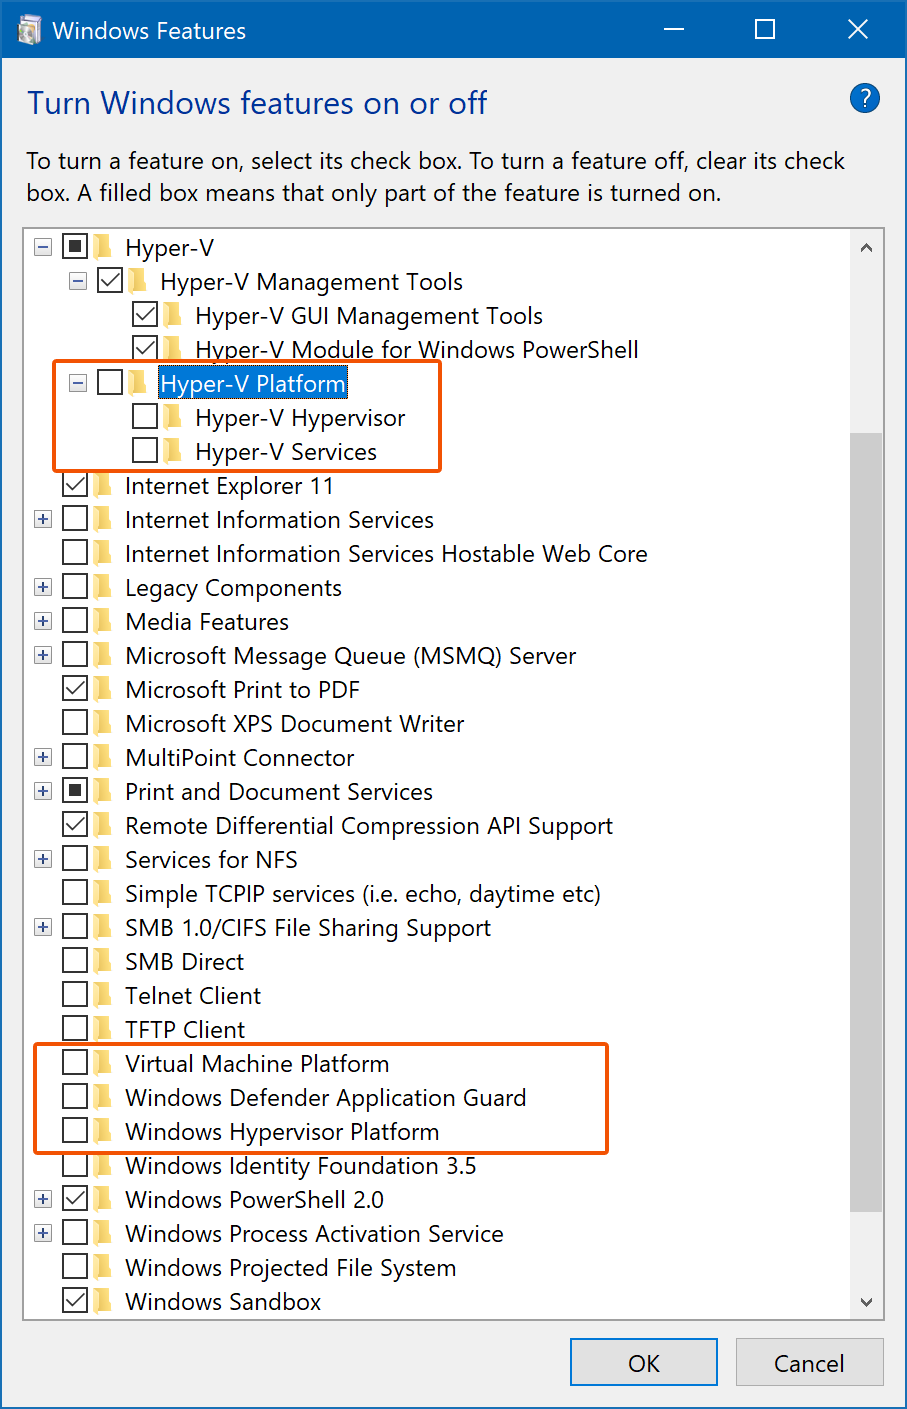The image size is (907, 1409).
Task: Check the Windows Hypervisor Platform box
Action: click(x=75, y=1131)
